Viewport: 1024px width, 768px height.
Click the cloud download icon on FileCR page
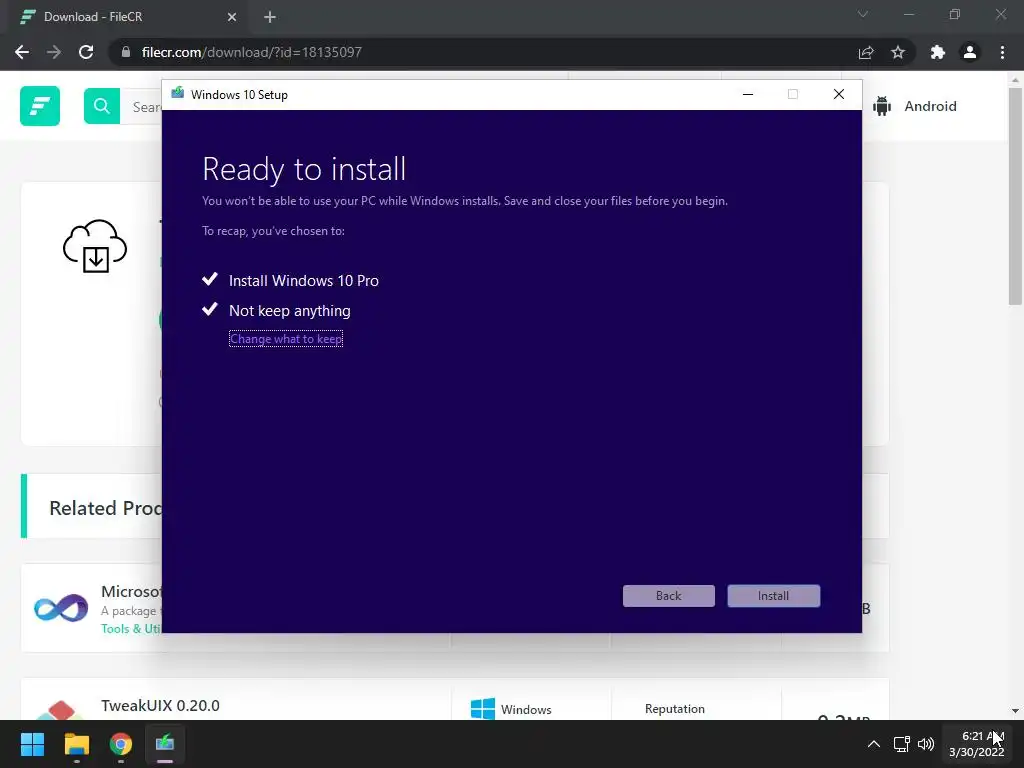pos(95,246)
